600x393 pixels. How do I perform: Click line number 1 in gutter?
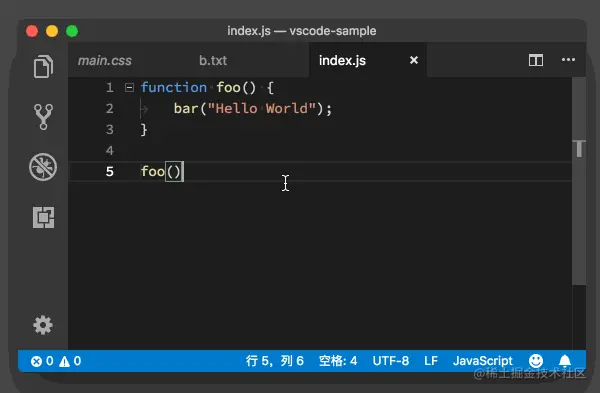[110, 88]
